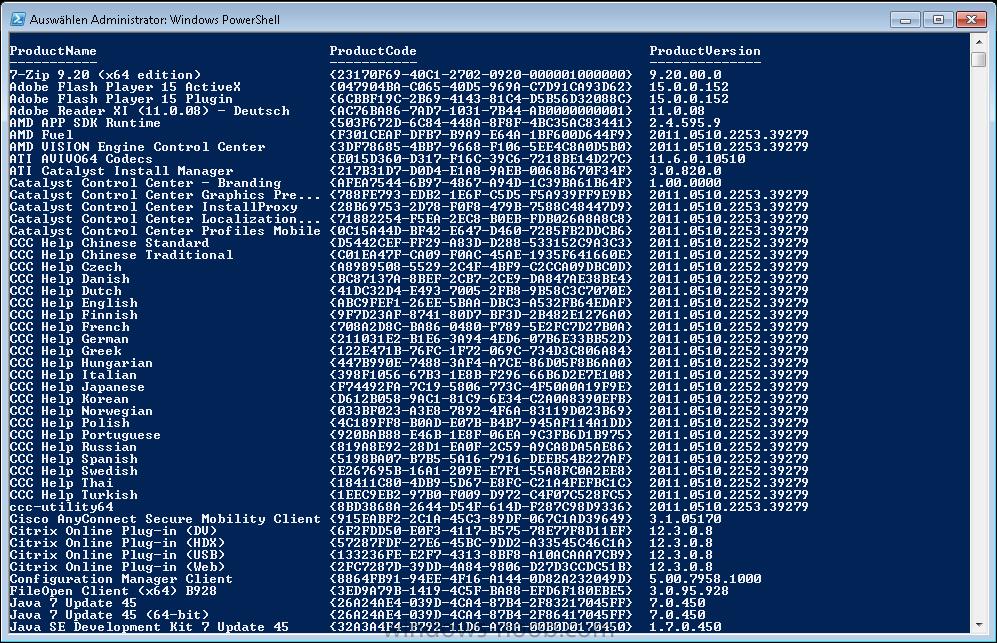The image size is (997, 643).
Task: Click 'Catalyst Control Center Graphics Pre...' name
Action: [x=165, y=195]
